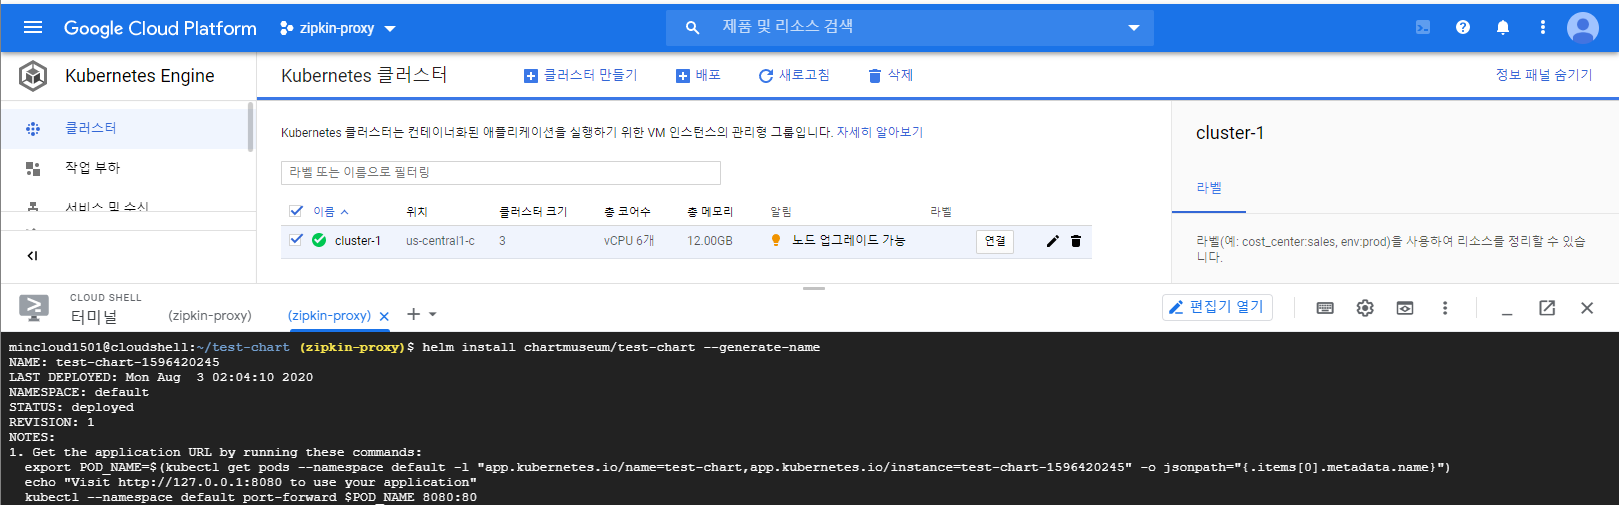The image size is (1619, 505).
Task: Open the notifications bell
Action: pyautogui.click(x=1503, y=28)
